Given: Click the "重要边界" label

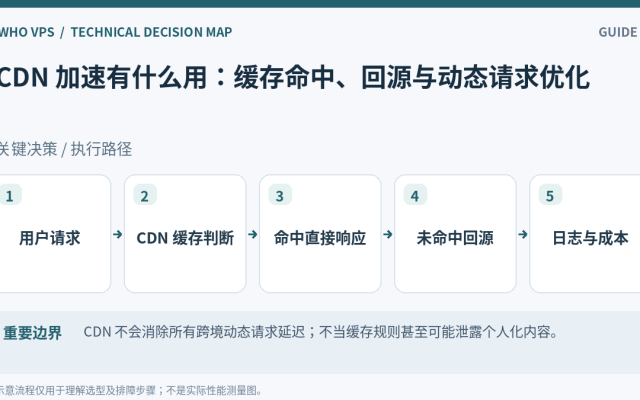Looking at the screenshot, I should pos(32,333).
